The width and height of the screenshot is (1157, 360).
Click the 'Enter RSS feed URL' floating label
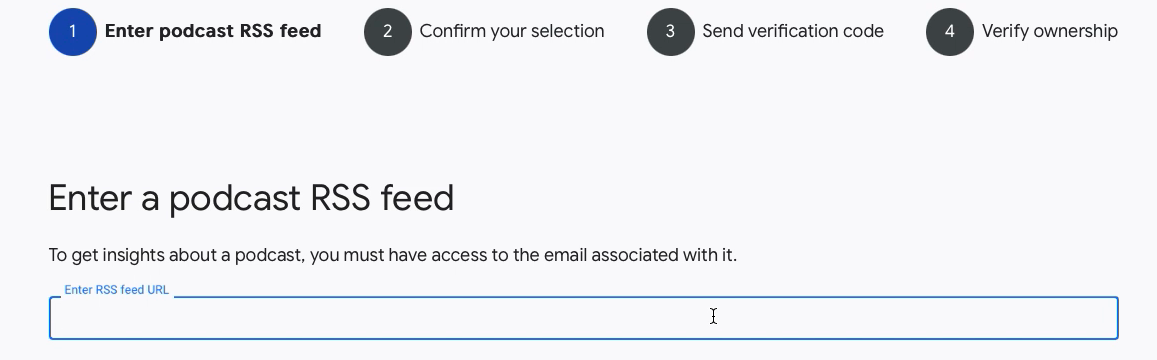117,290
